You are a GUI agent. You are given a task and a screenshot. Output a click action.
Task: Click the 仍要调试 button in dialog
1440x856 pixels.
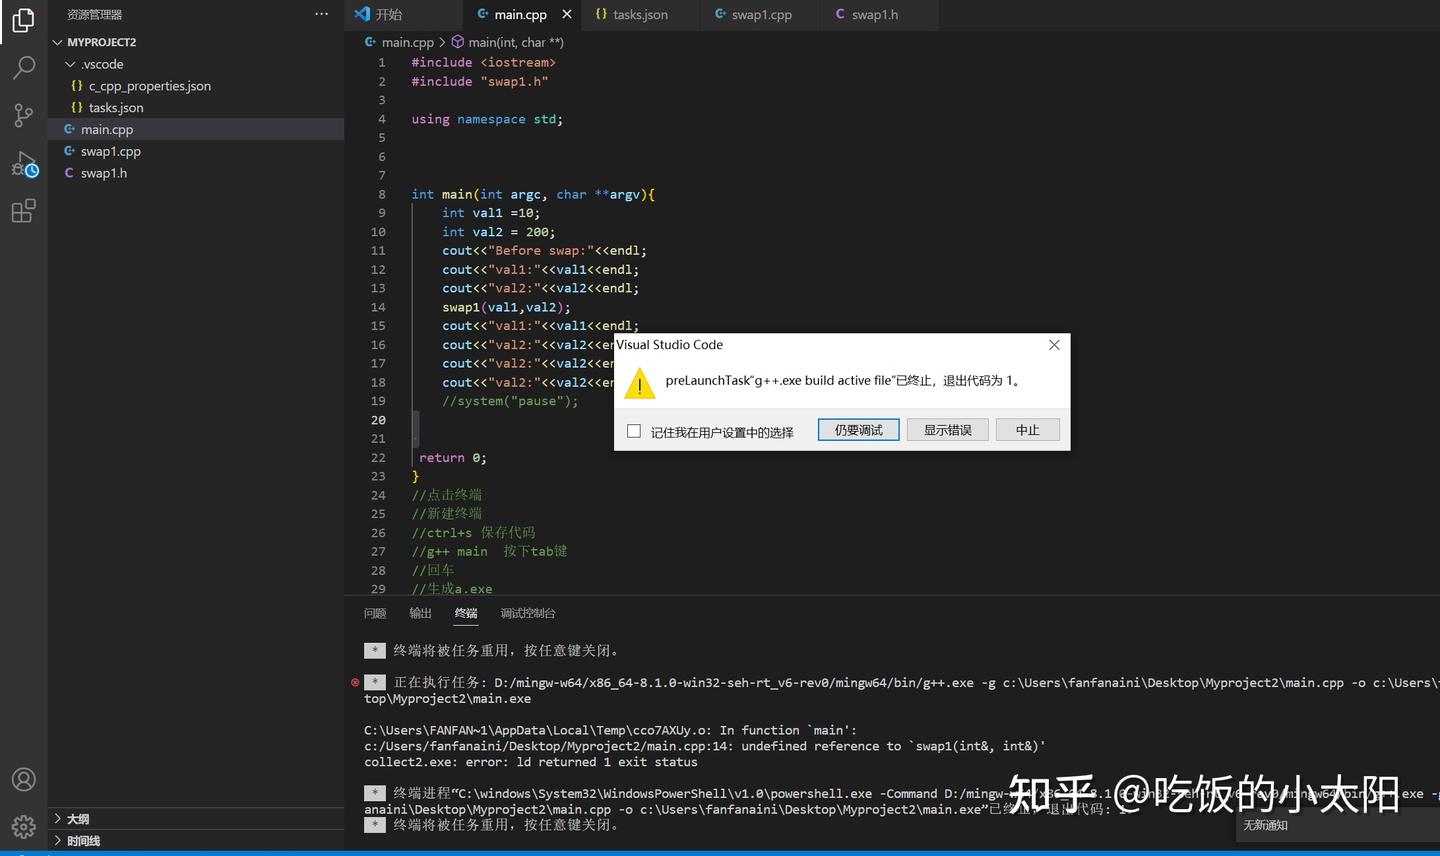click(x=858, y=429)
